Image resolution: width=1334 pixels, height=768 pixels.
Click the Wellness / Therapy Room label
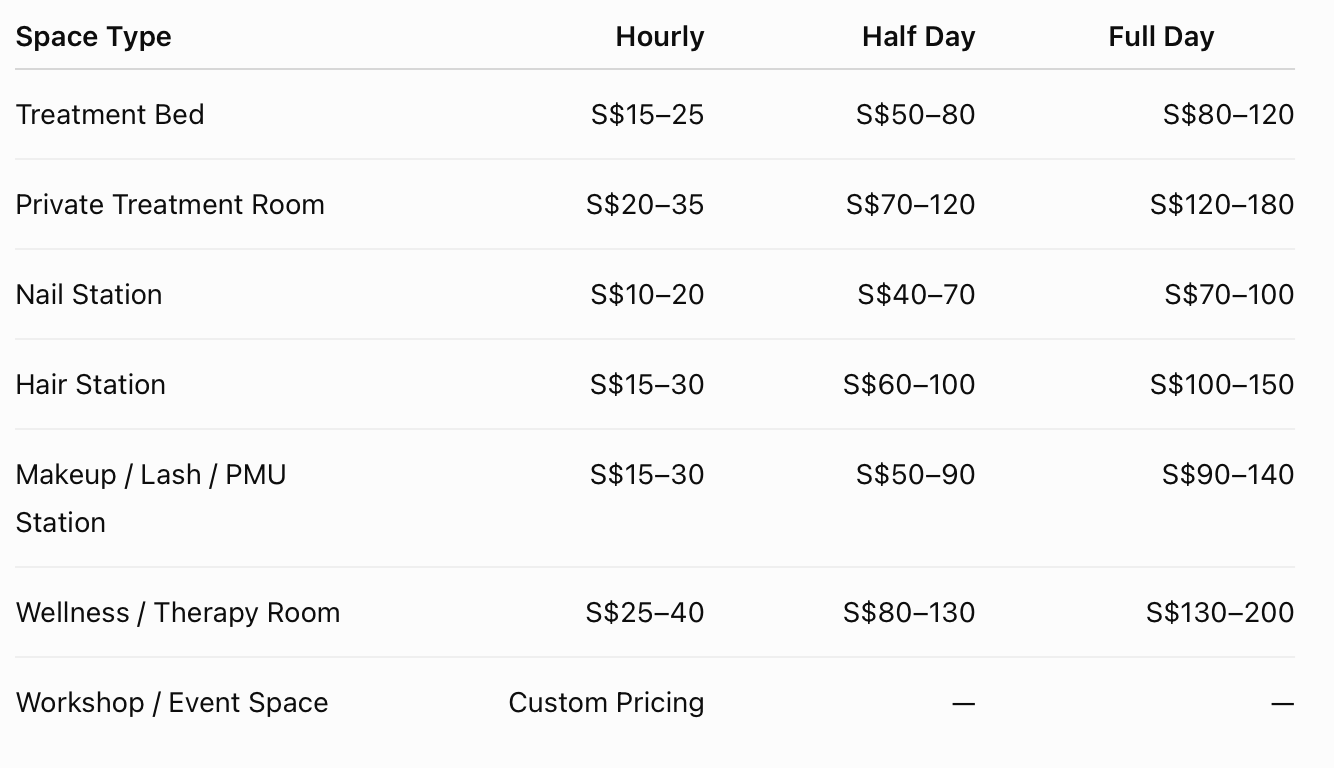178,612
